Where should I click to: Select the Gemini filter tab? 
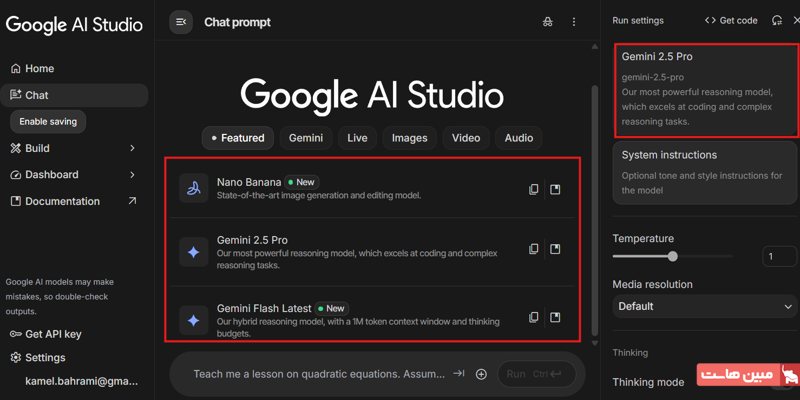(306, 138)
